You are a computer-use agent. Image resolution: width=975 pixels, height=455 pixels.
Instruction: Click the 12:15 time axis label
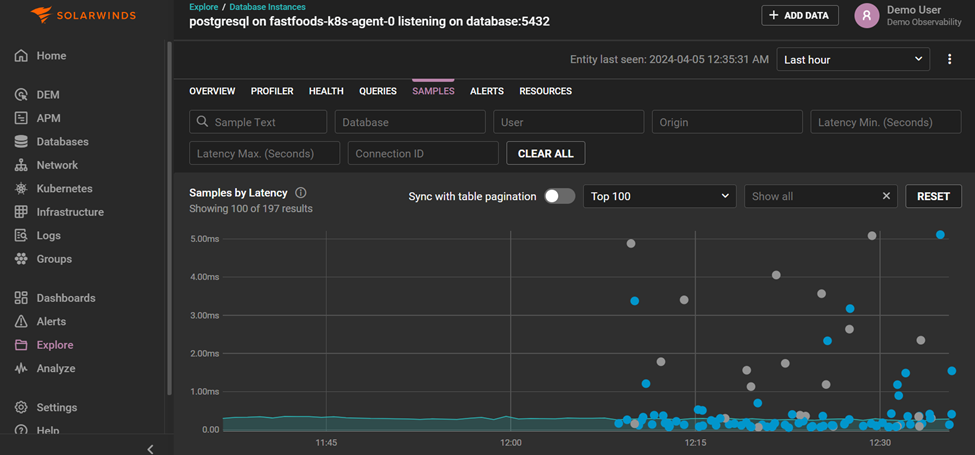(695, 443)
